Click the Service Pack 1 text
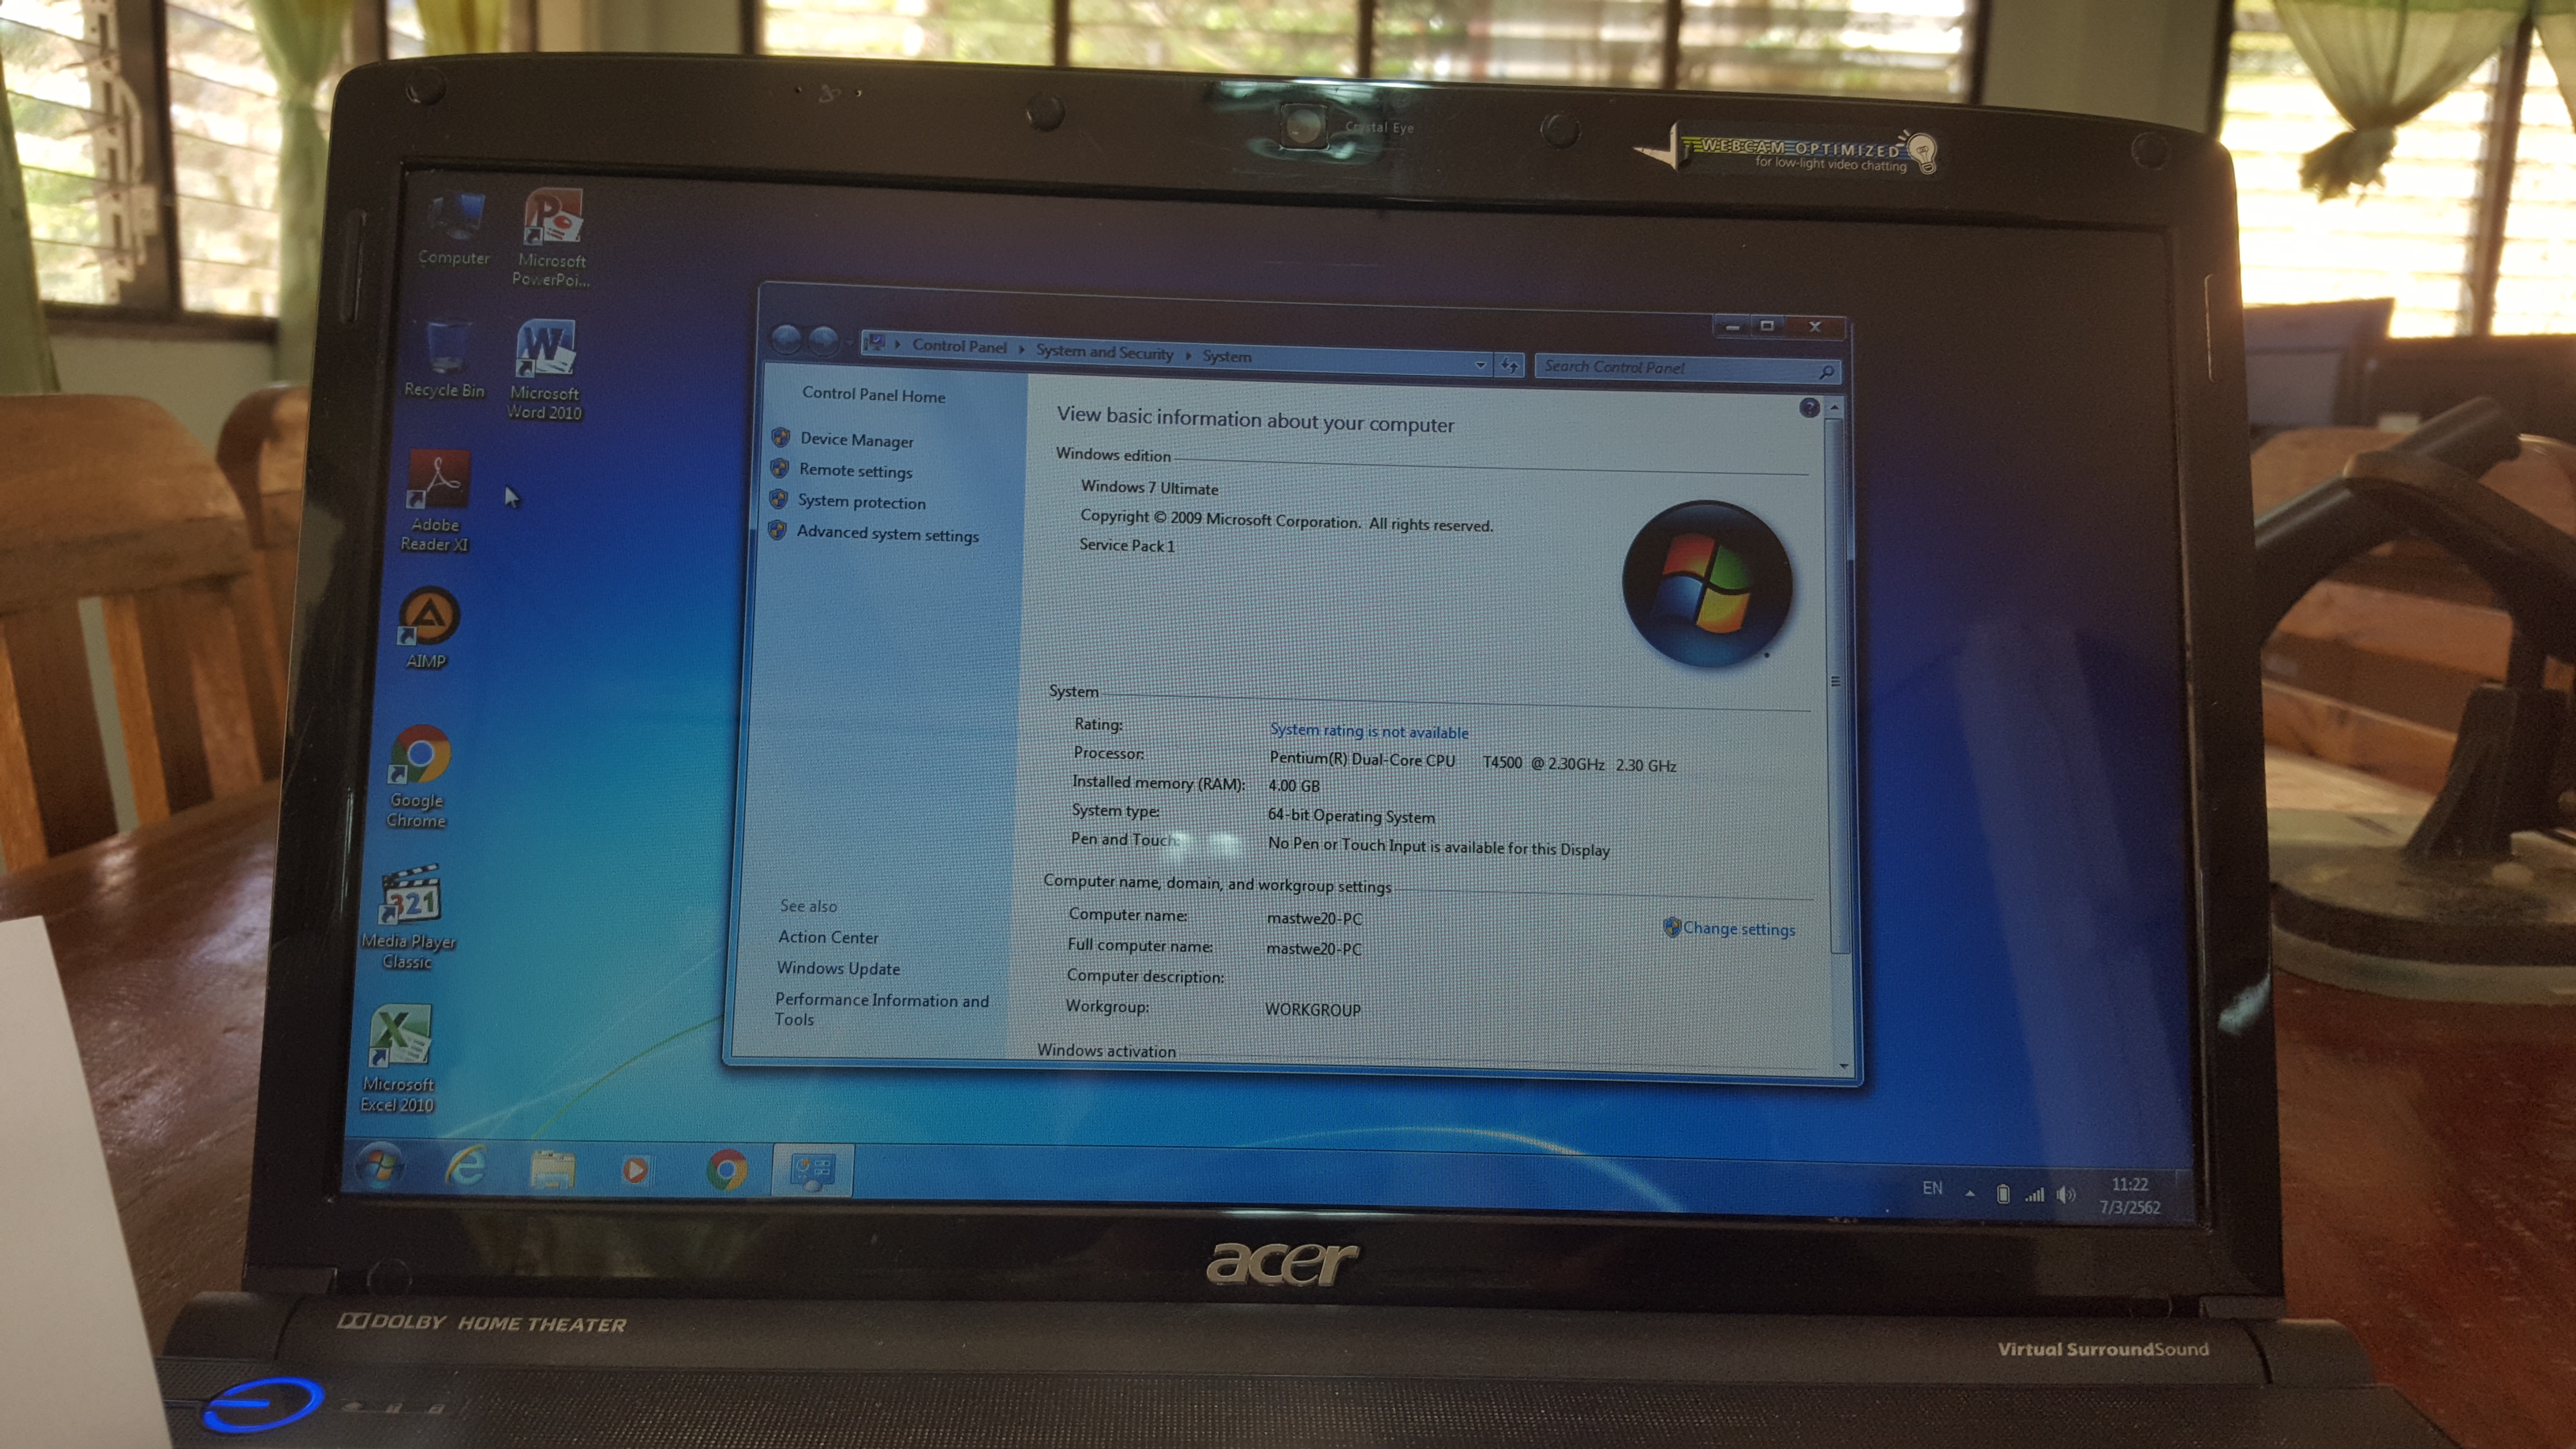Image resolution: width=2576 pixels, height=1449 pixels. click(x=1126, y=545)
